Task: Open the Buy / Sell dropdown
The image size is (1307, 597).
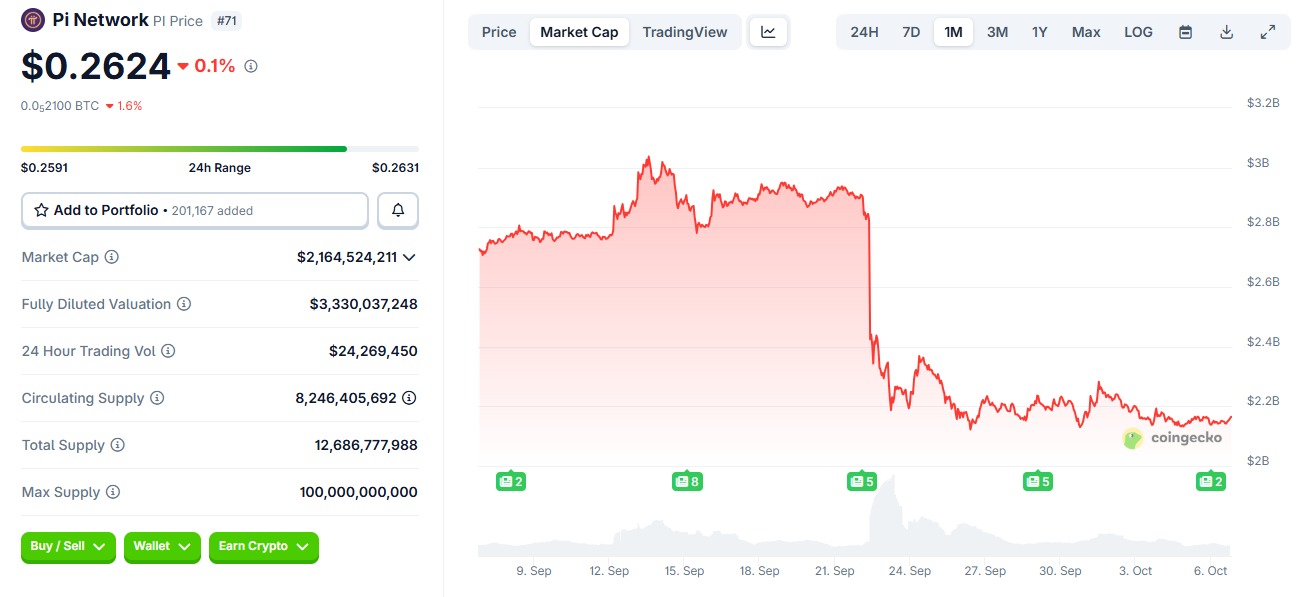Action: [x=68, y=547]
